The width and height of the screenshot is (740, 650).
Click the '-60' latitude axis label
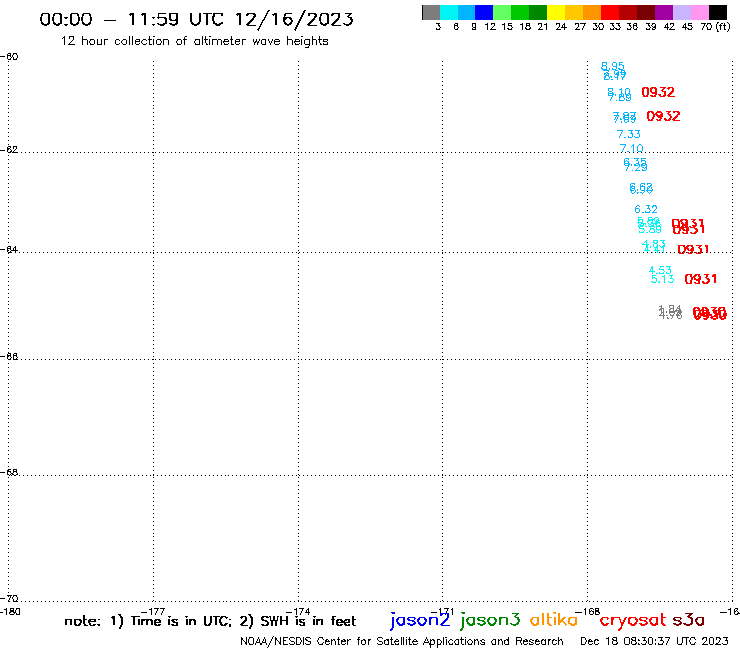pyautogui.click(x=9, y=57)
